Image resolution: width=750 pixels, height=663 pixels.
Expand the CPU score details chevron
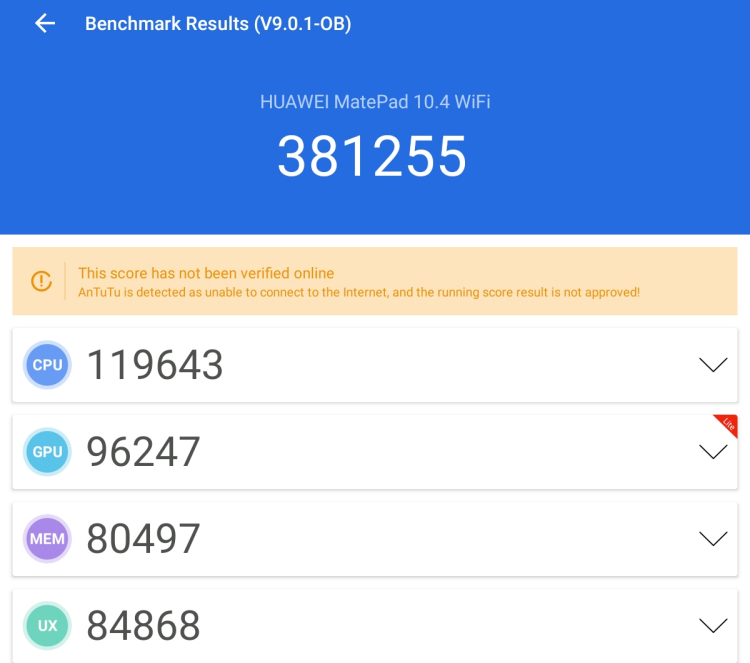713,365
